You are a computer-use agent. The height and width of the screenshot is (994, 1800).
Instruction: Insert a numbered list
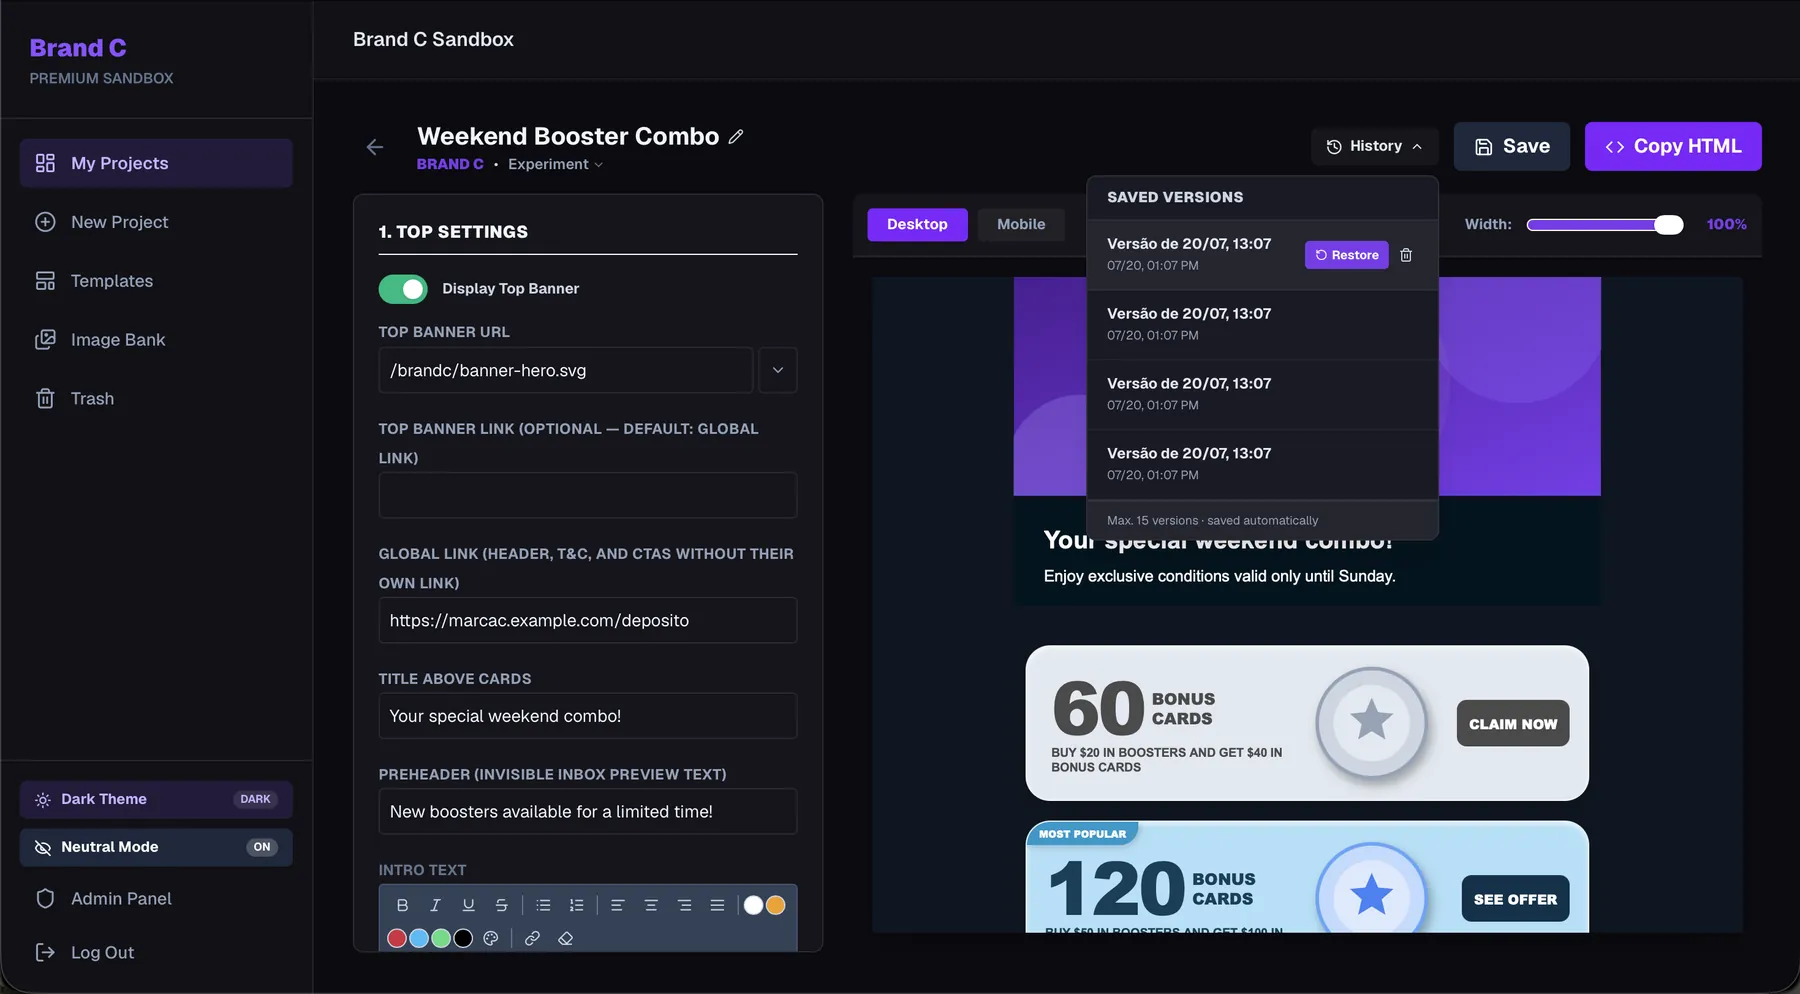[x=576, y=905]
